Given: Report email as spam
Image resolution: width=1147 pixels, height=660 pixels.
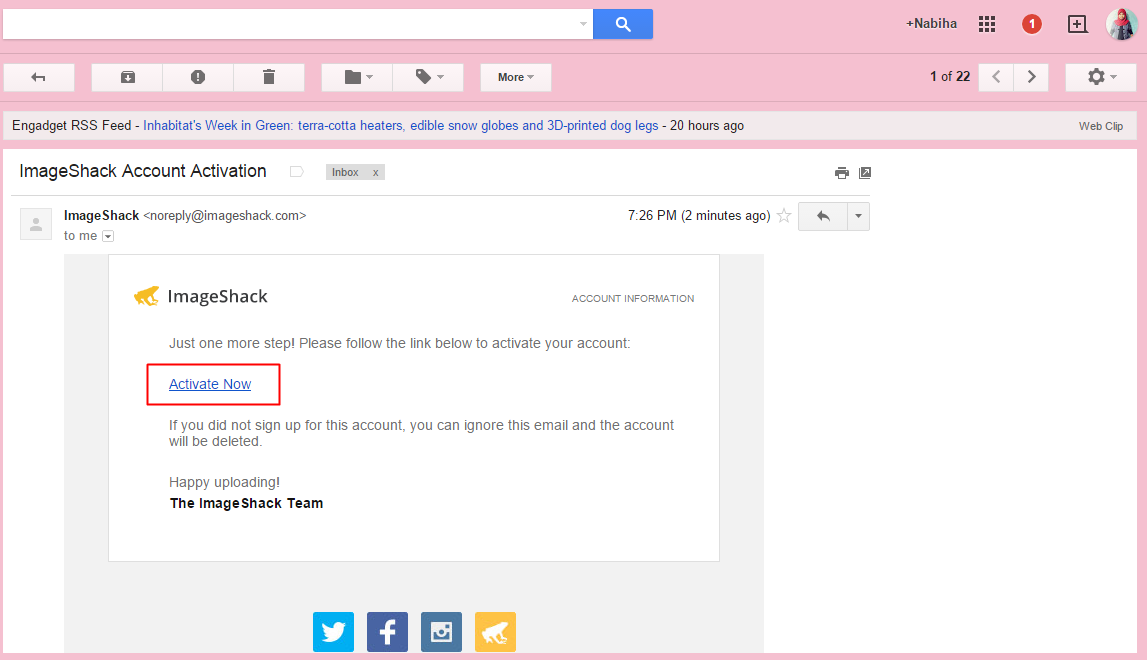Looking at the screenshot, I should click(198, 77).
